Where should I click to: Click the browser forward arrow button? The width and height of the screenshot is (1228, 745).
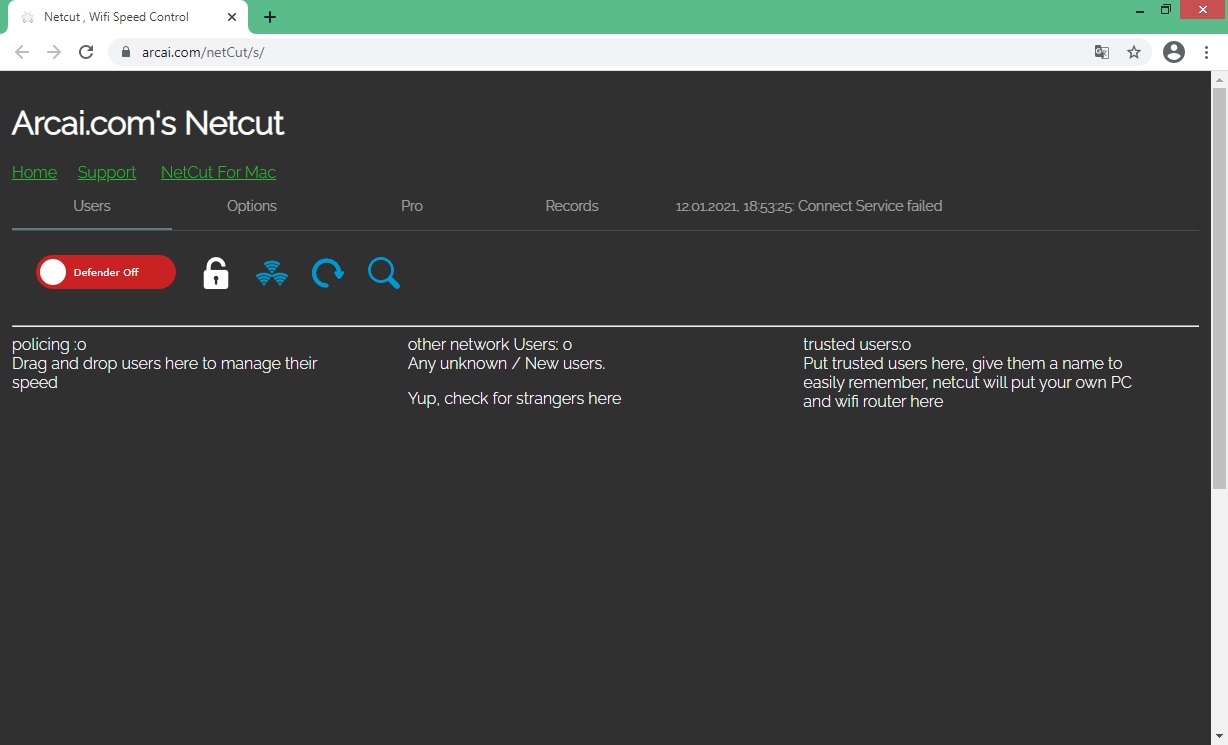click(54, 52)
